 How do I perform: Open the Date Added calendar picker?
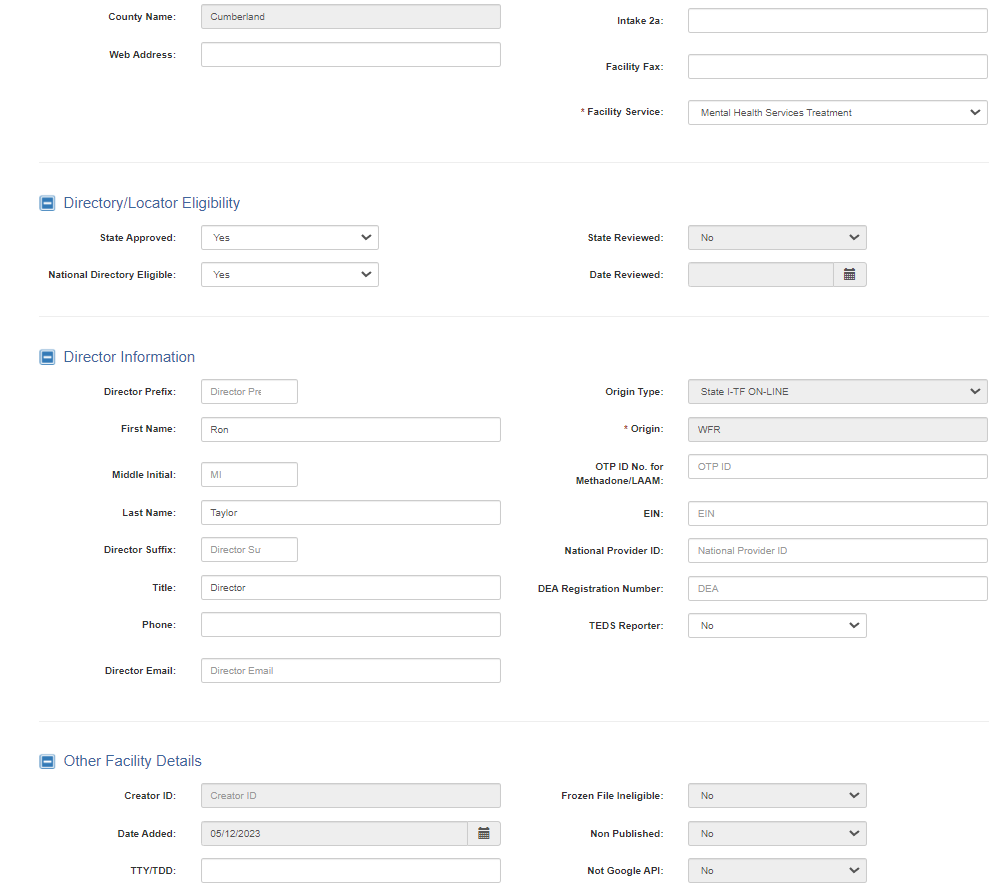484,833
